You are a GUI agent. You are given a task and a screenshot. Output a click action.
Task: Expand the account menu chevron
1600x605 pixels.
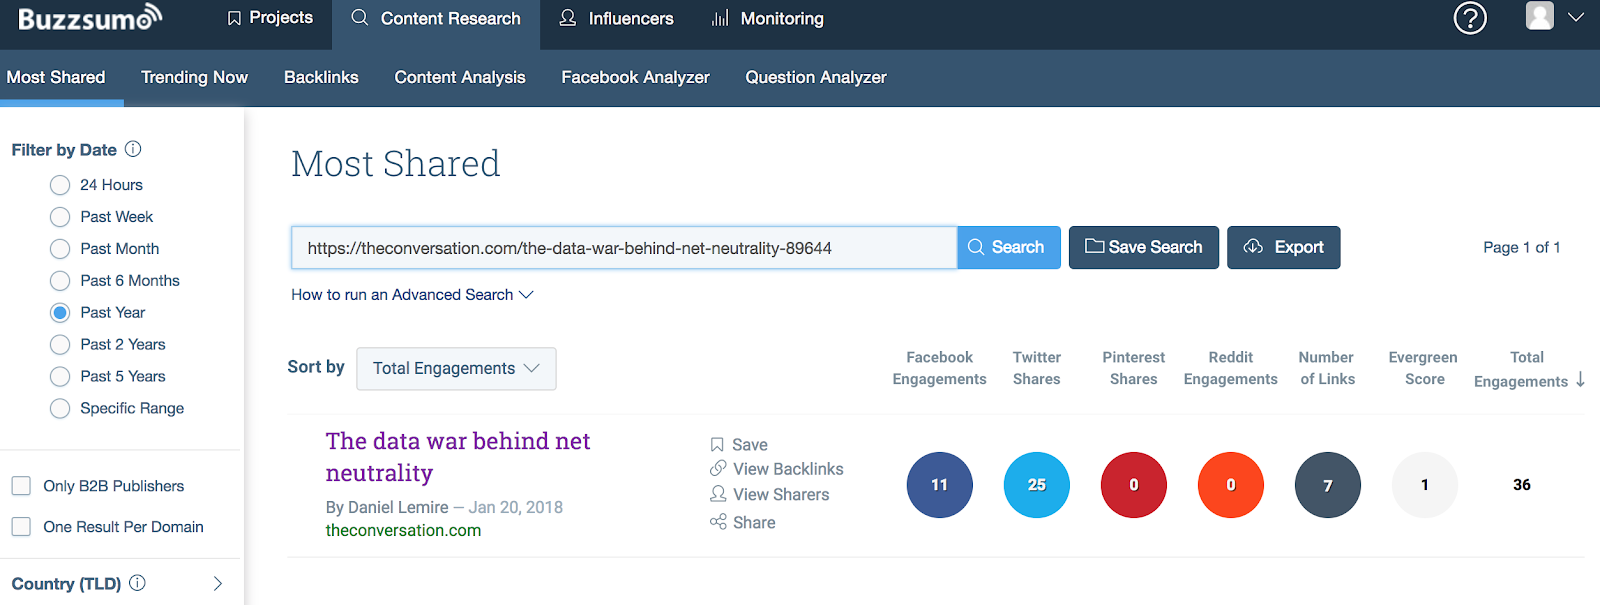1576,17
